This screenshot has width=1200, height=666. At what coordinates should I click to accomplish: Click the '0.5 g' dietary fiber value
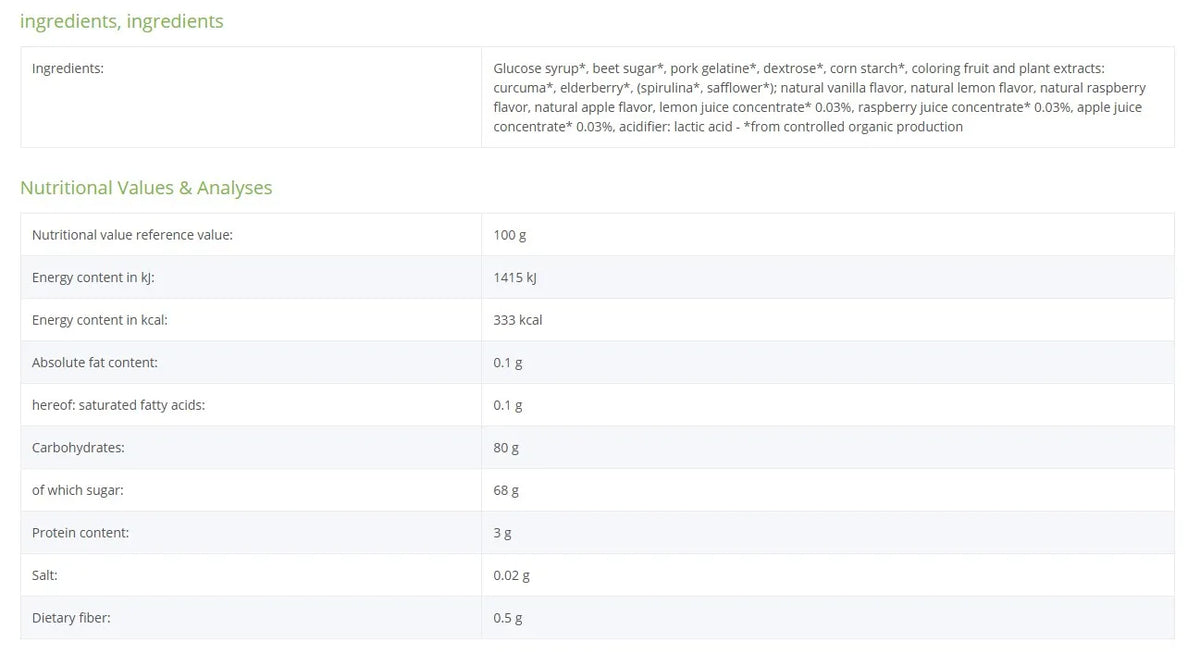[508, 618]
